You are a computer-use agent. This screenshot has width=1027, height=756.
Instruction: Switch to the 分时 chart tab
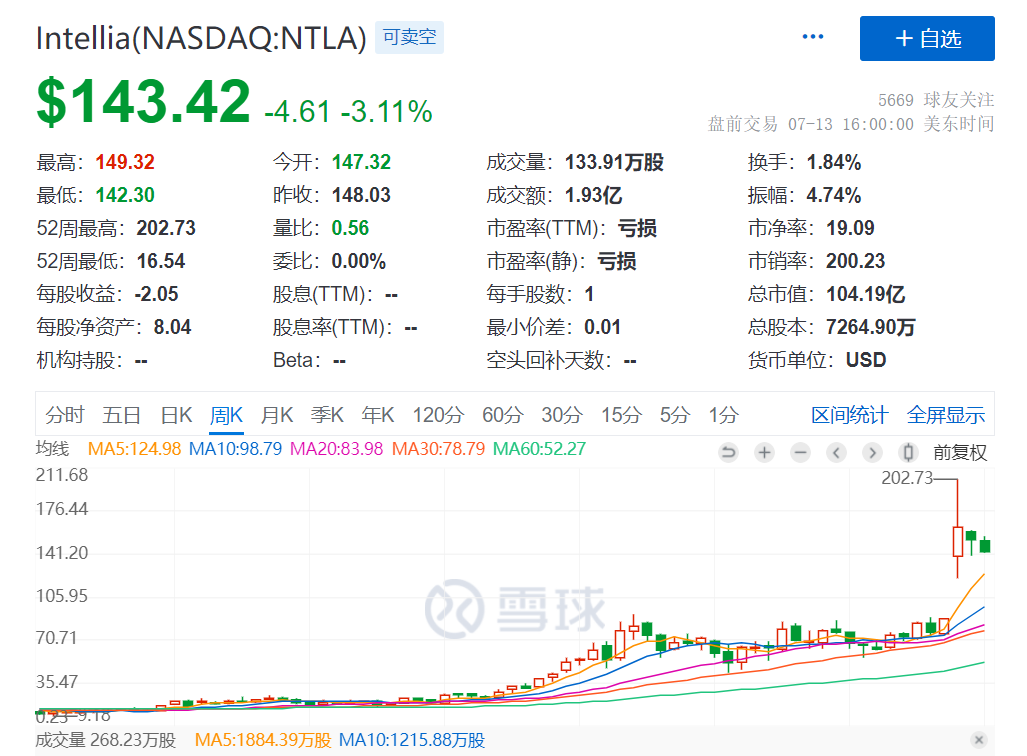pos(65,415)
